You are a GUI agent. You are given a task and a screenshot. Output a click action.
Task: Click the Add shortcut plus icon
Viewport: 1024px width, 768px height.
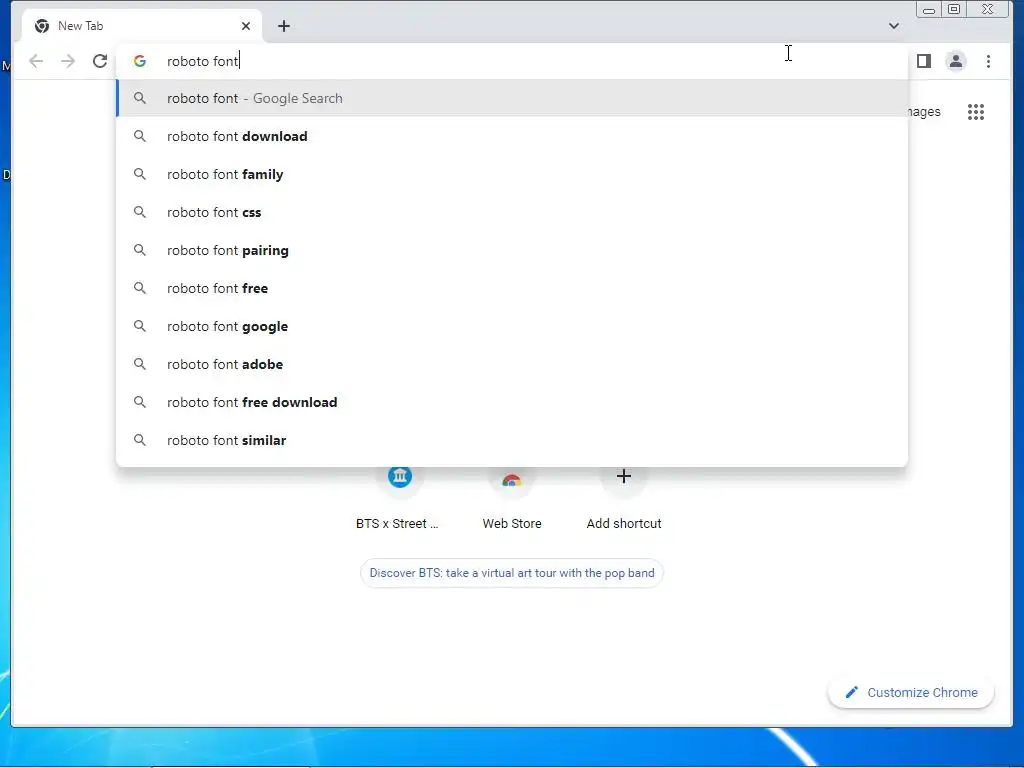[624, 476]
